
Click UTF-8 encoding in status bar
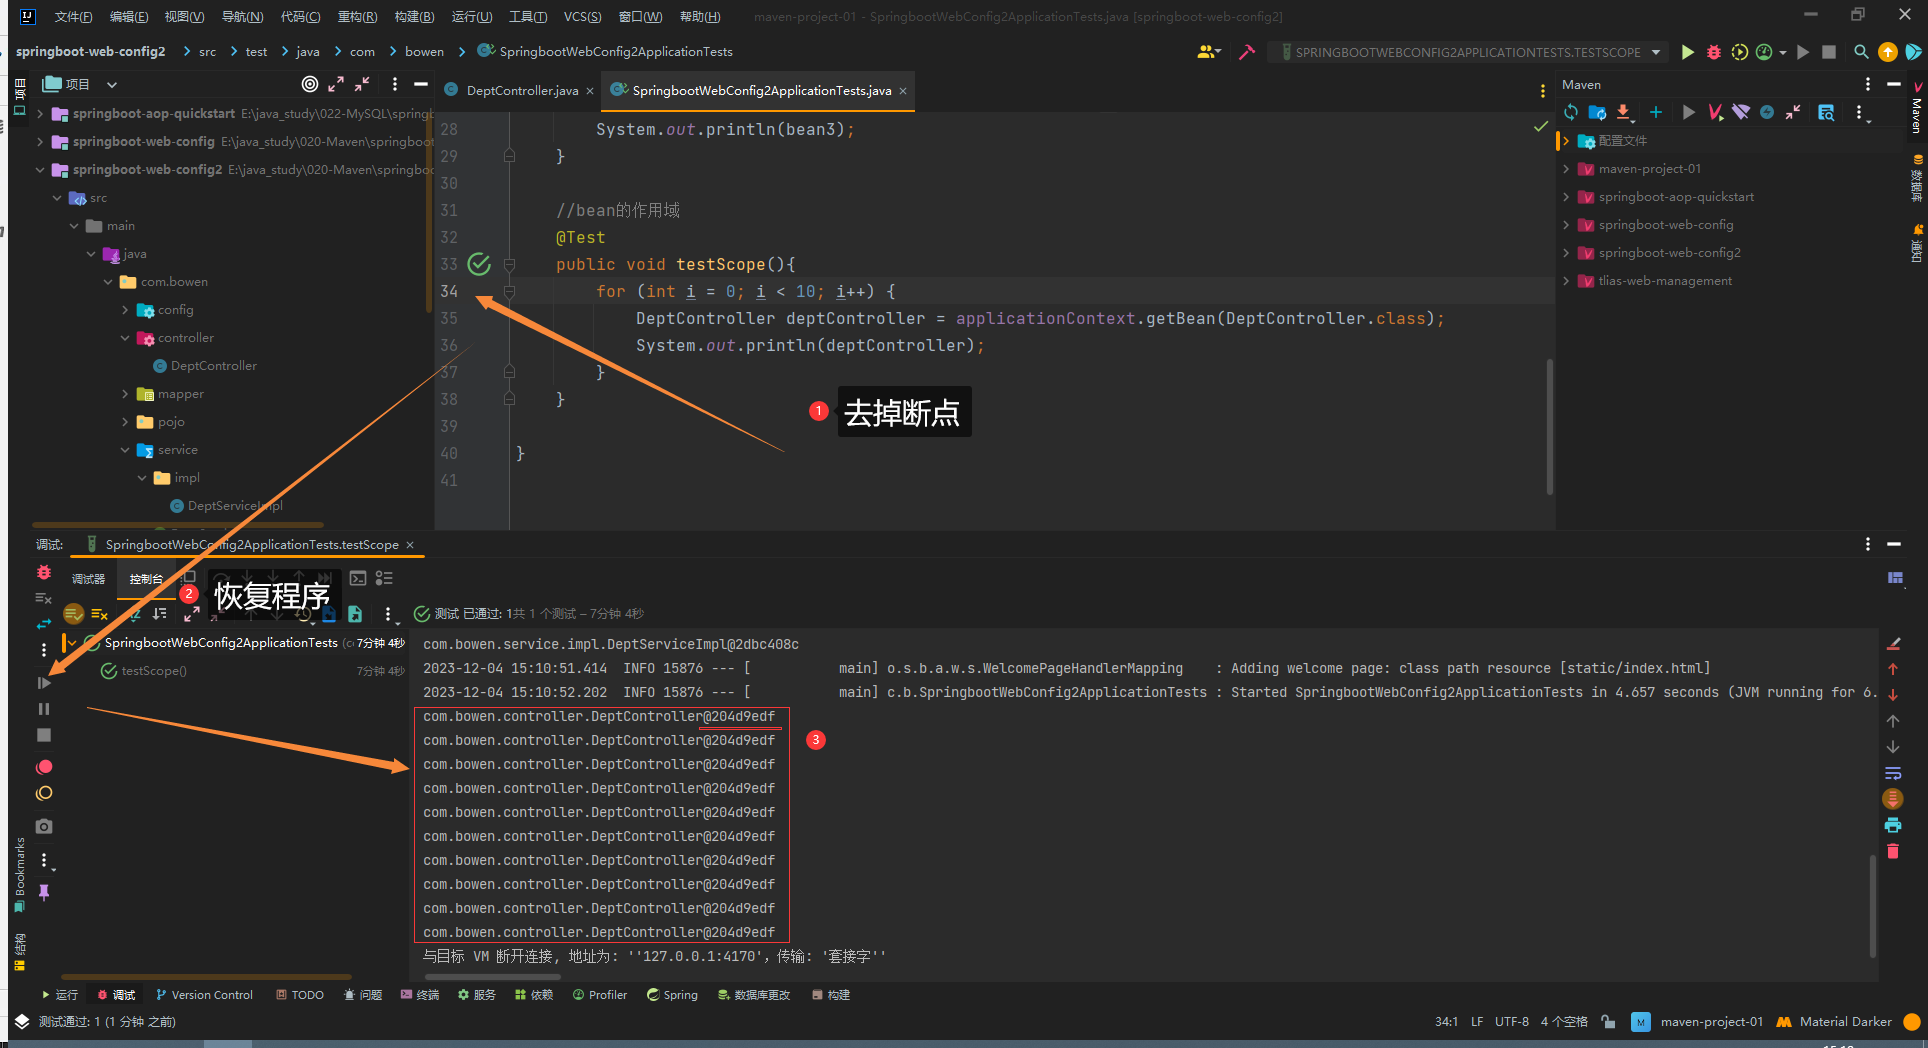click(1512, 1022)
